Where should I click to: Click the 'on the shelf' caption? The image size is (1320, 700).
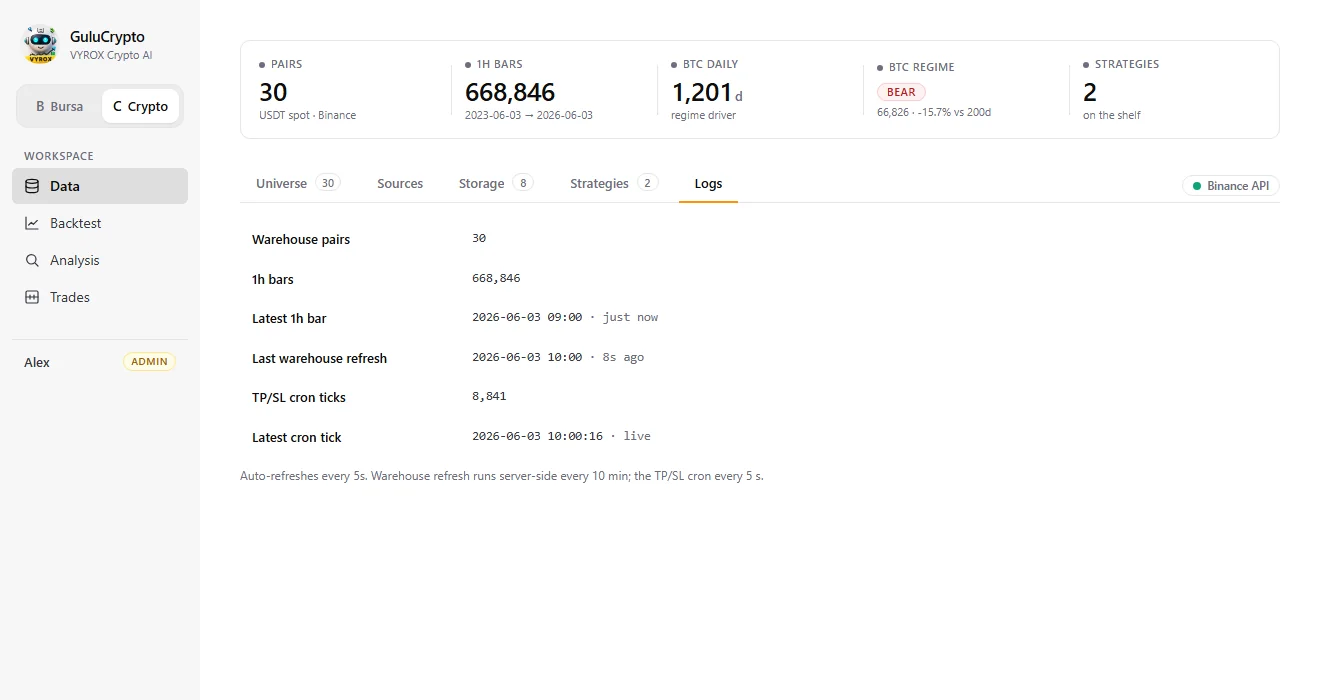1112,115
